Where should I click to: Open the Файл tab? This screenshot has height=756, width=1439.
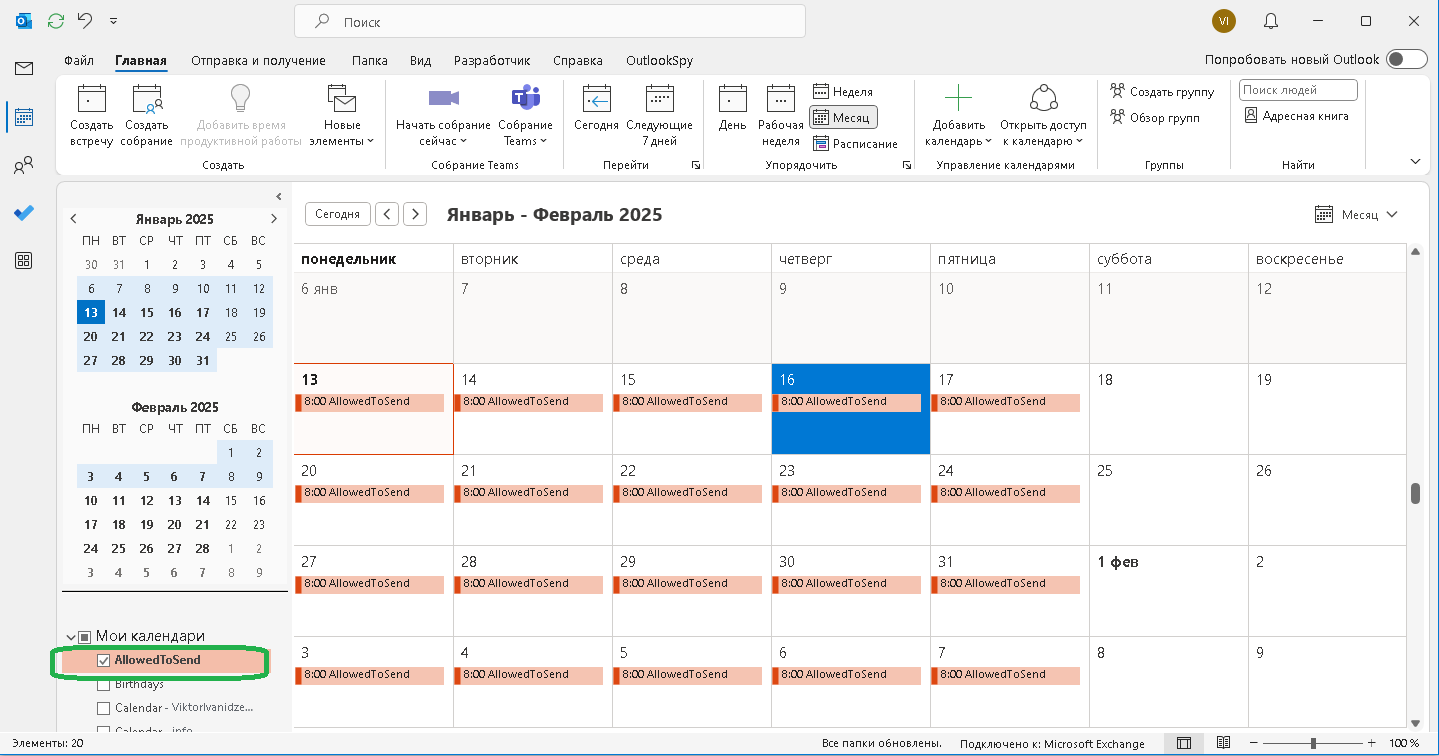coord(79,60)
